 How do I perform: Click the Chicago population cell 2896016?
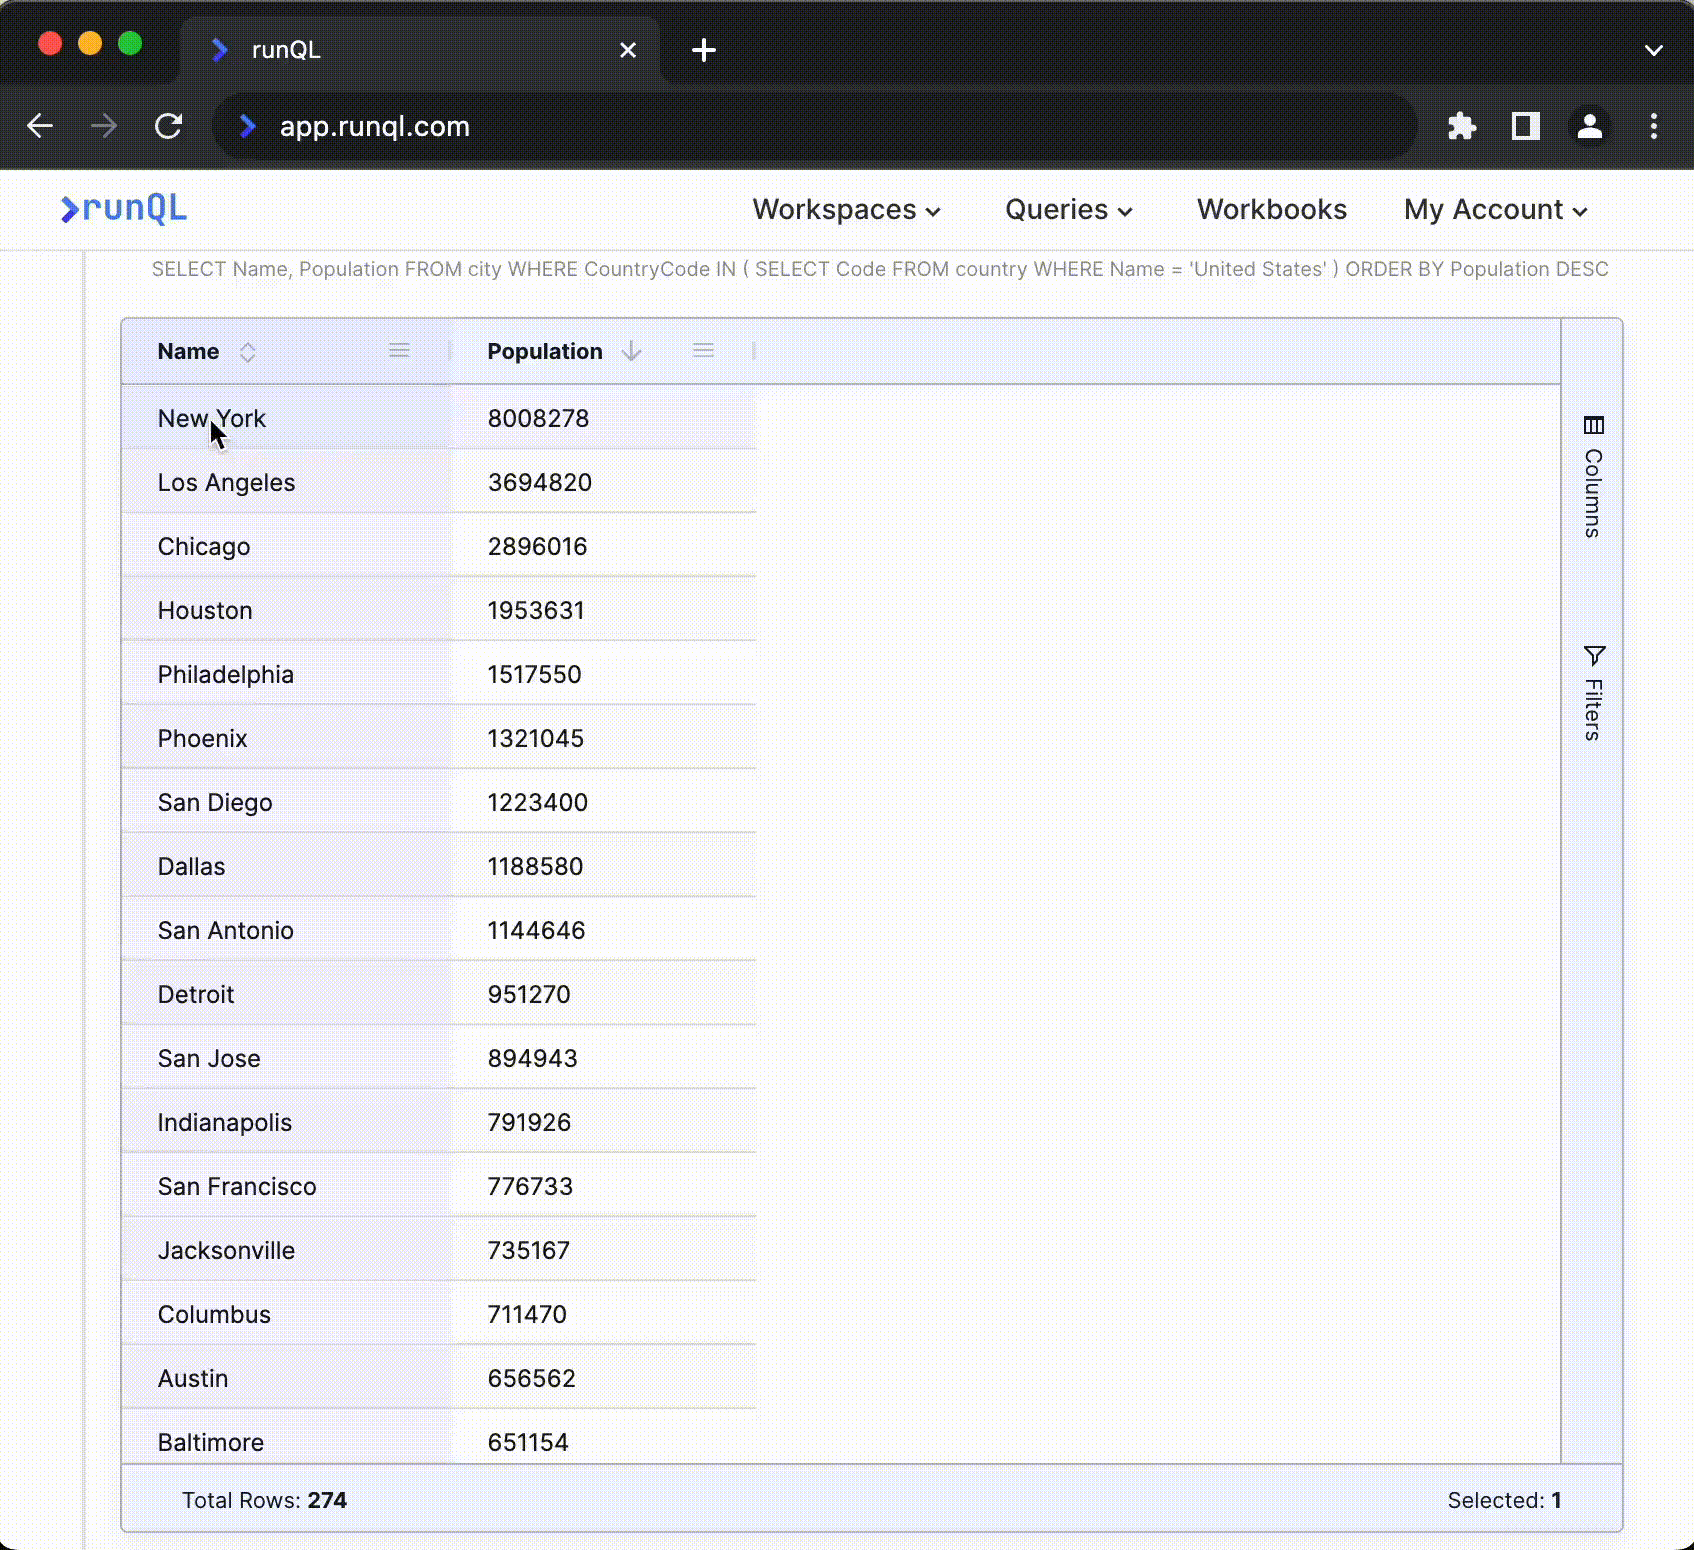(537, 547)
